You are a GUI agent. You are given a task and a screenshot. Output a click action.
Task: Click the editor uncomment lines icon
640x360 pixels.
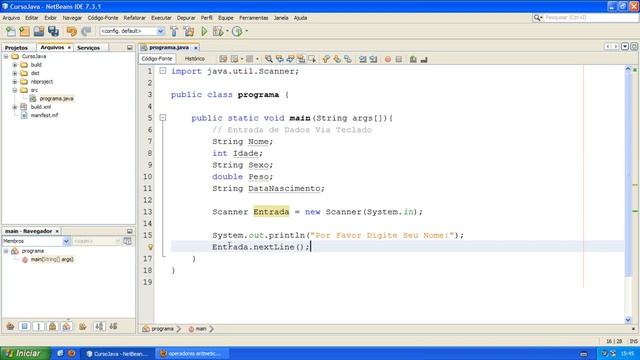tap(424, 59)
